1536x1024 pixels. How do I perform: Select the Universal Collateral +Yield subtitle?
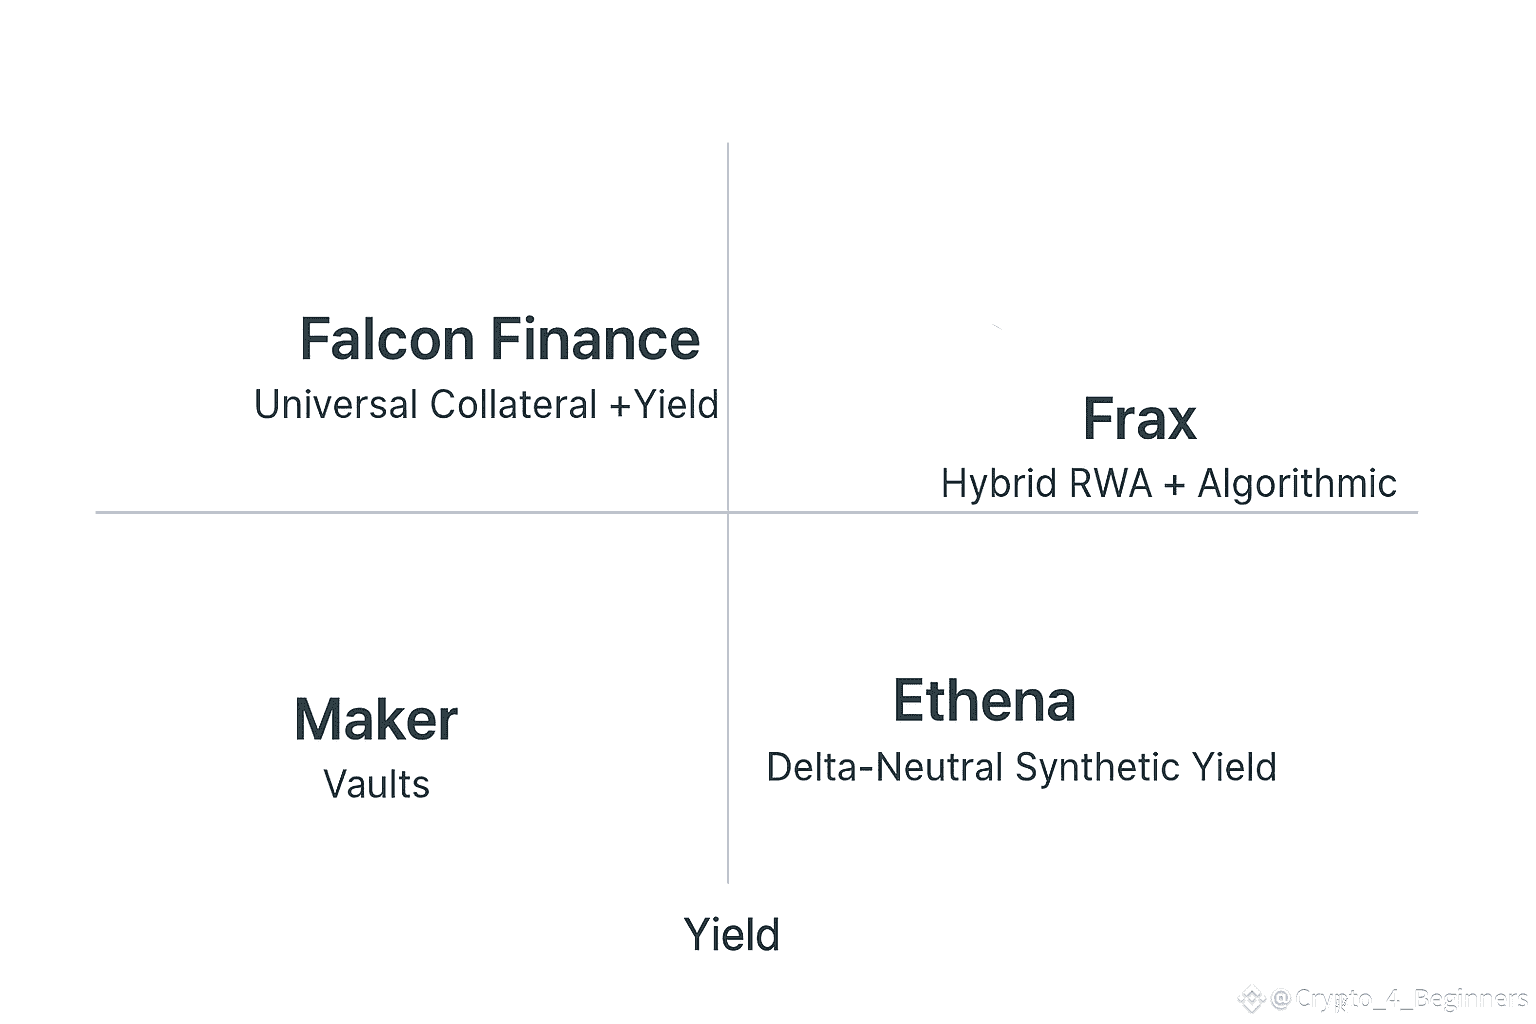(486, 405)
